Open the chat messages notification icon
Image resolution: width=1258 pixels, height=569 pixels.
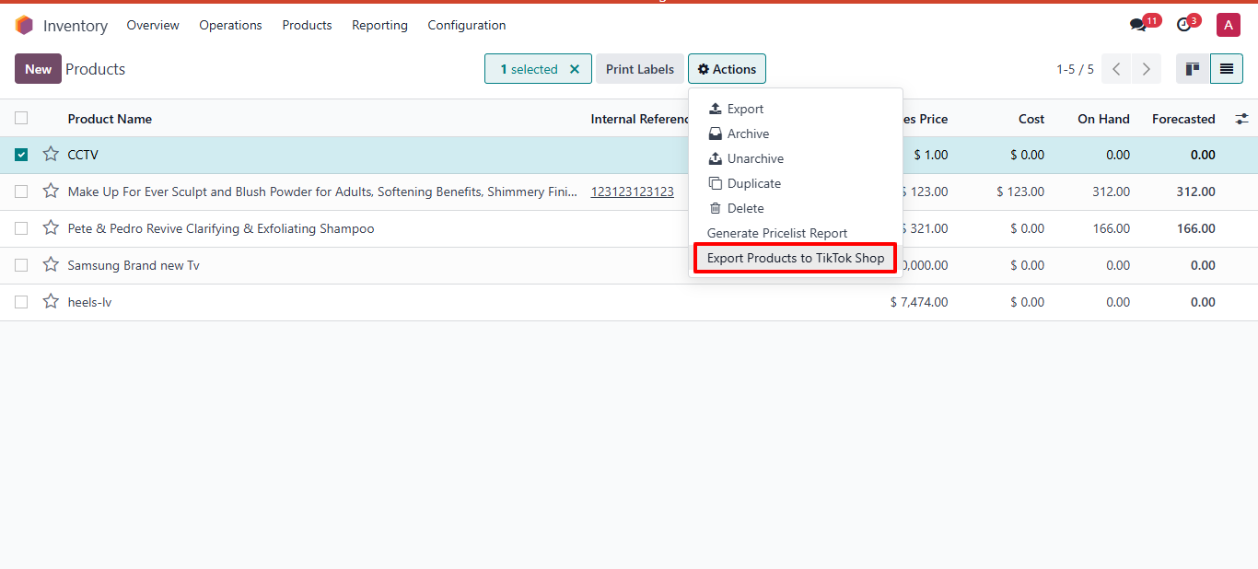pos(1138,25)
